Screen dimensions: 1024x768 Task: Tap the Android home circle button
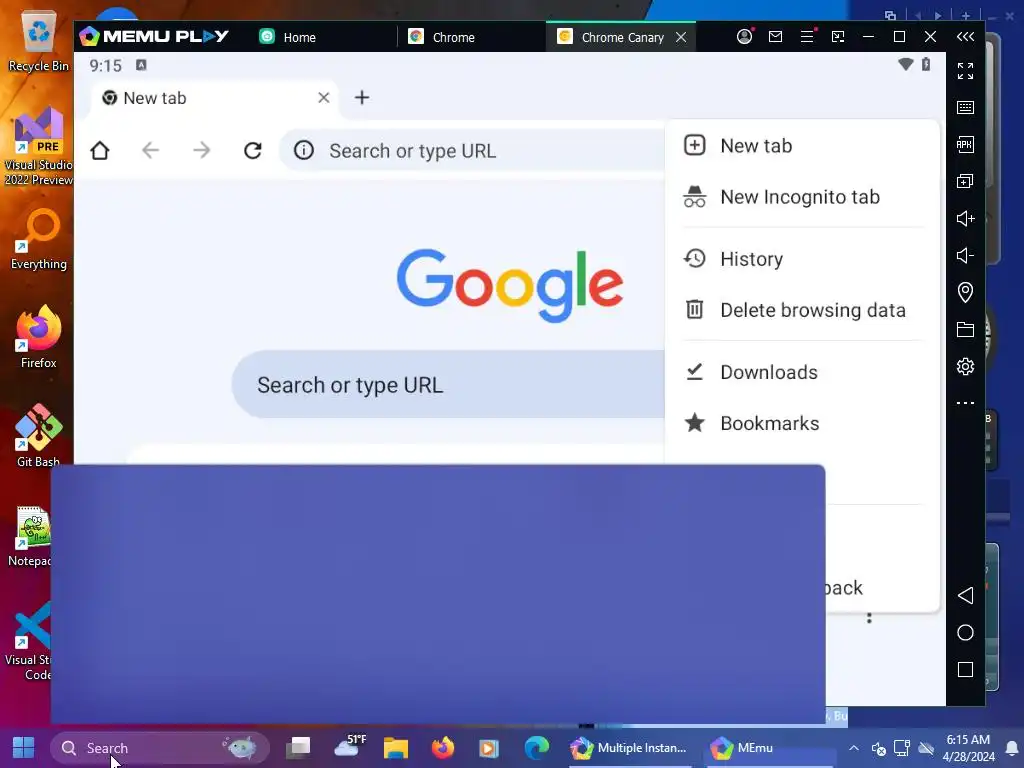click(965, 632)
